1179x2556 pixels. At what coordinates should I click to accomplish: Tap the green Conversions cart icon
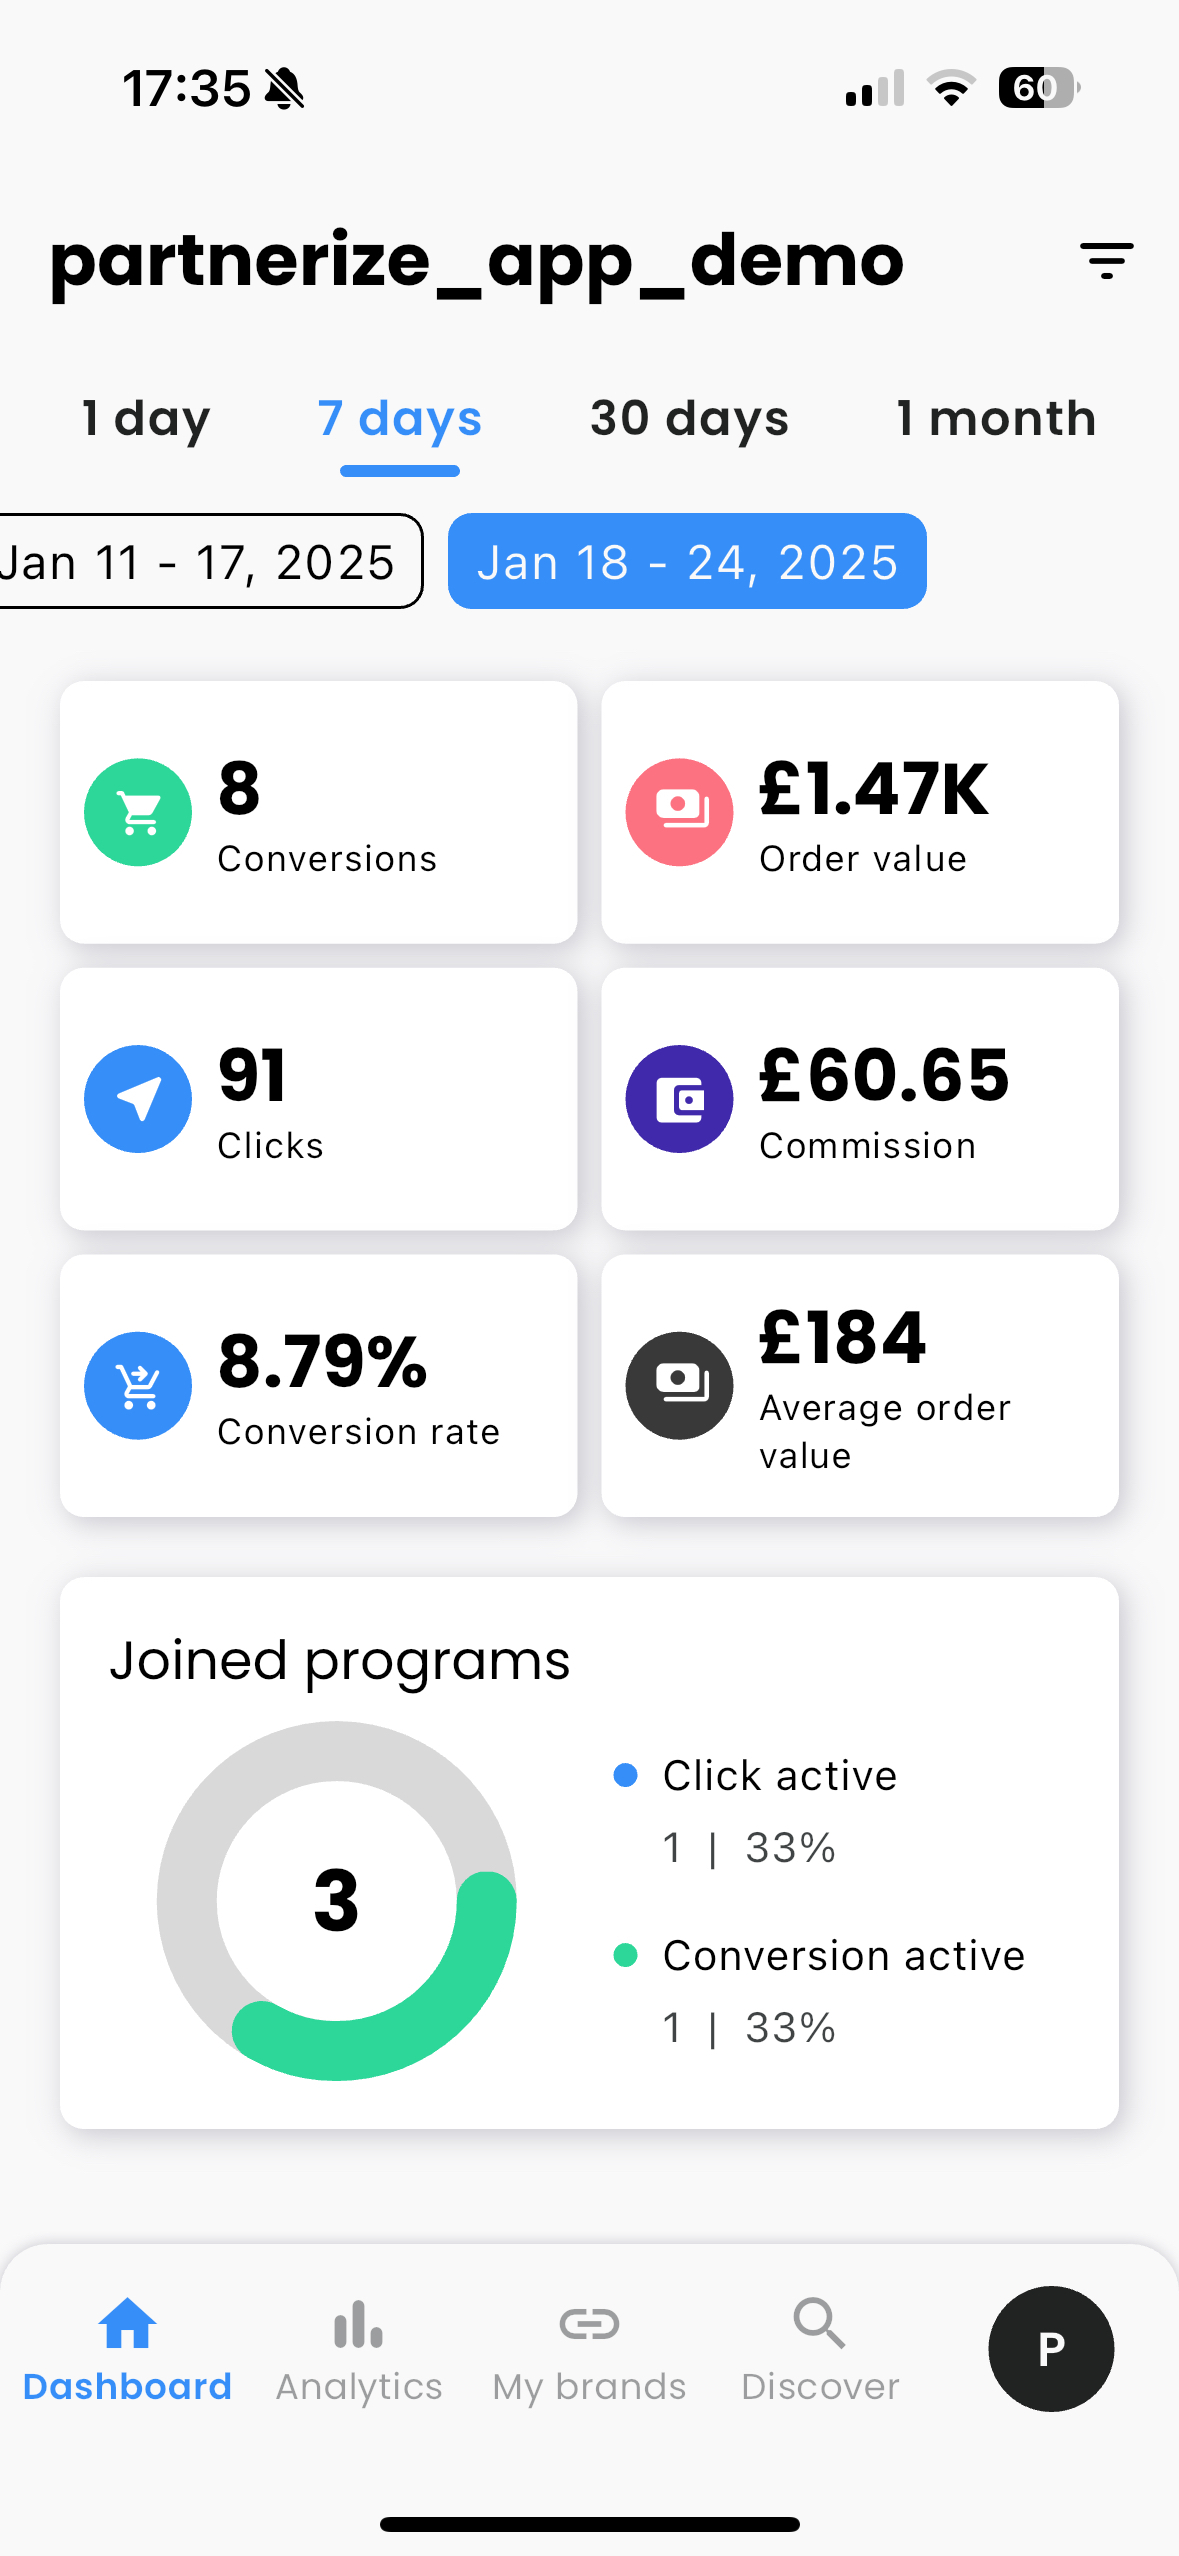[138, 812]
